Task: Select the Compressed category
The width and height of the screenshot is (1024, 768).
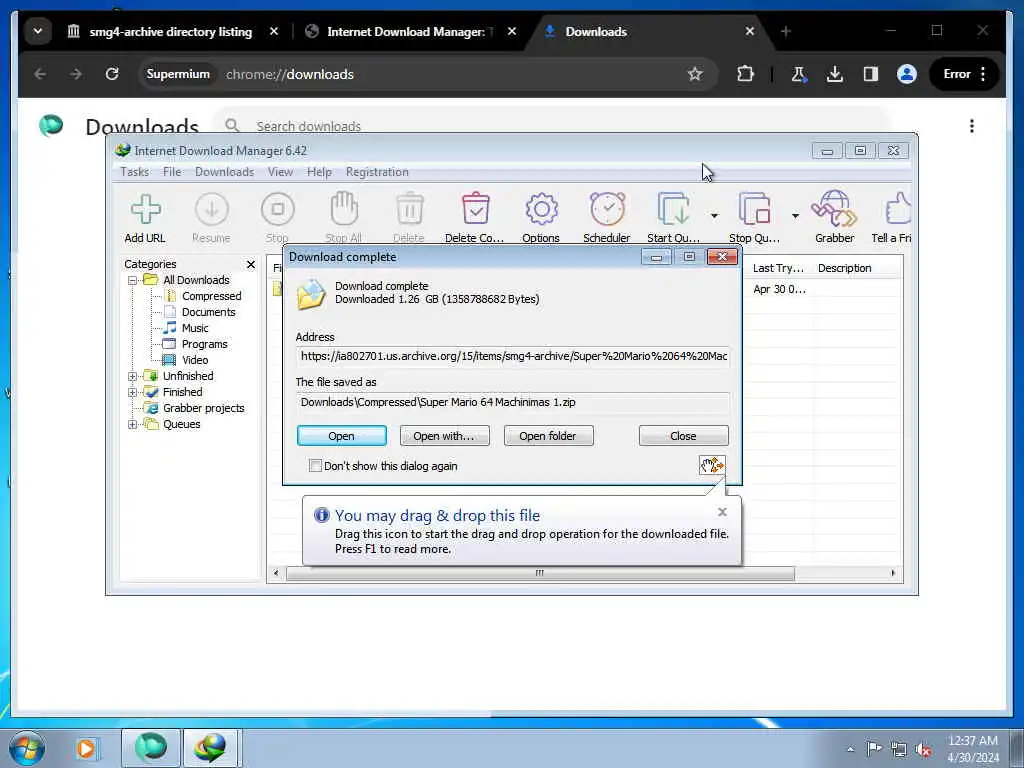Action: tap(212, 296)
